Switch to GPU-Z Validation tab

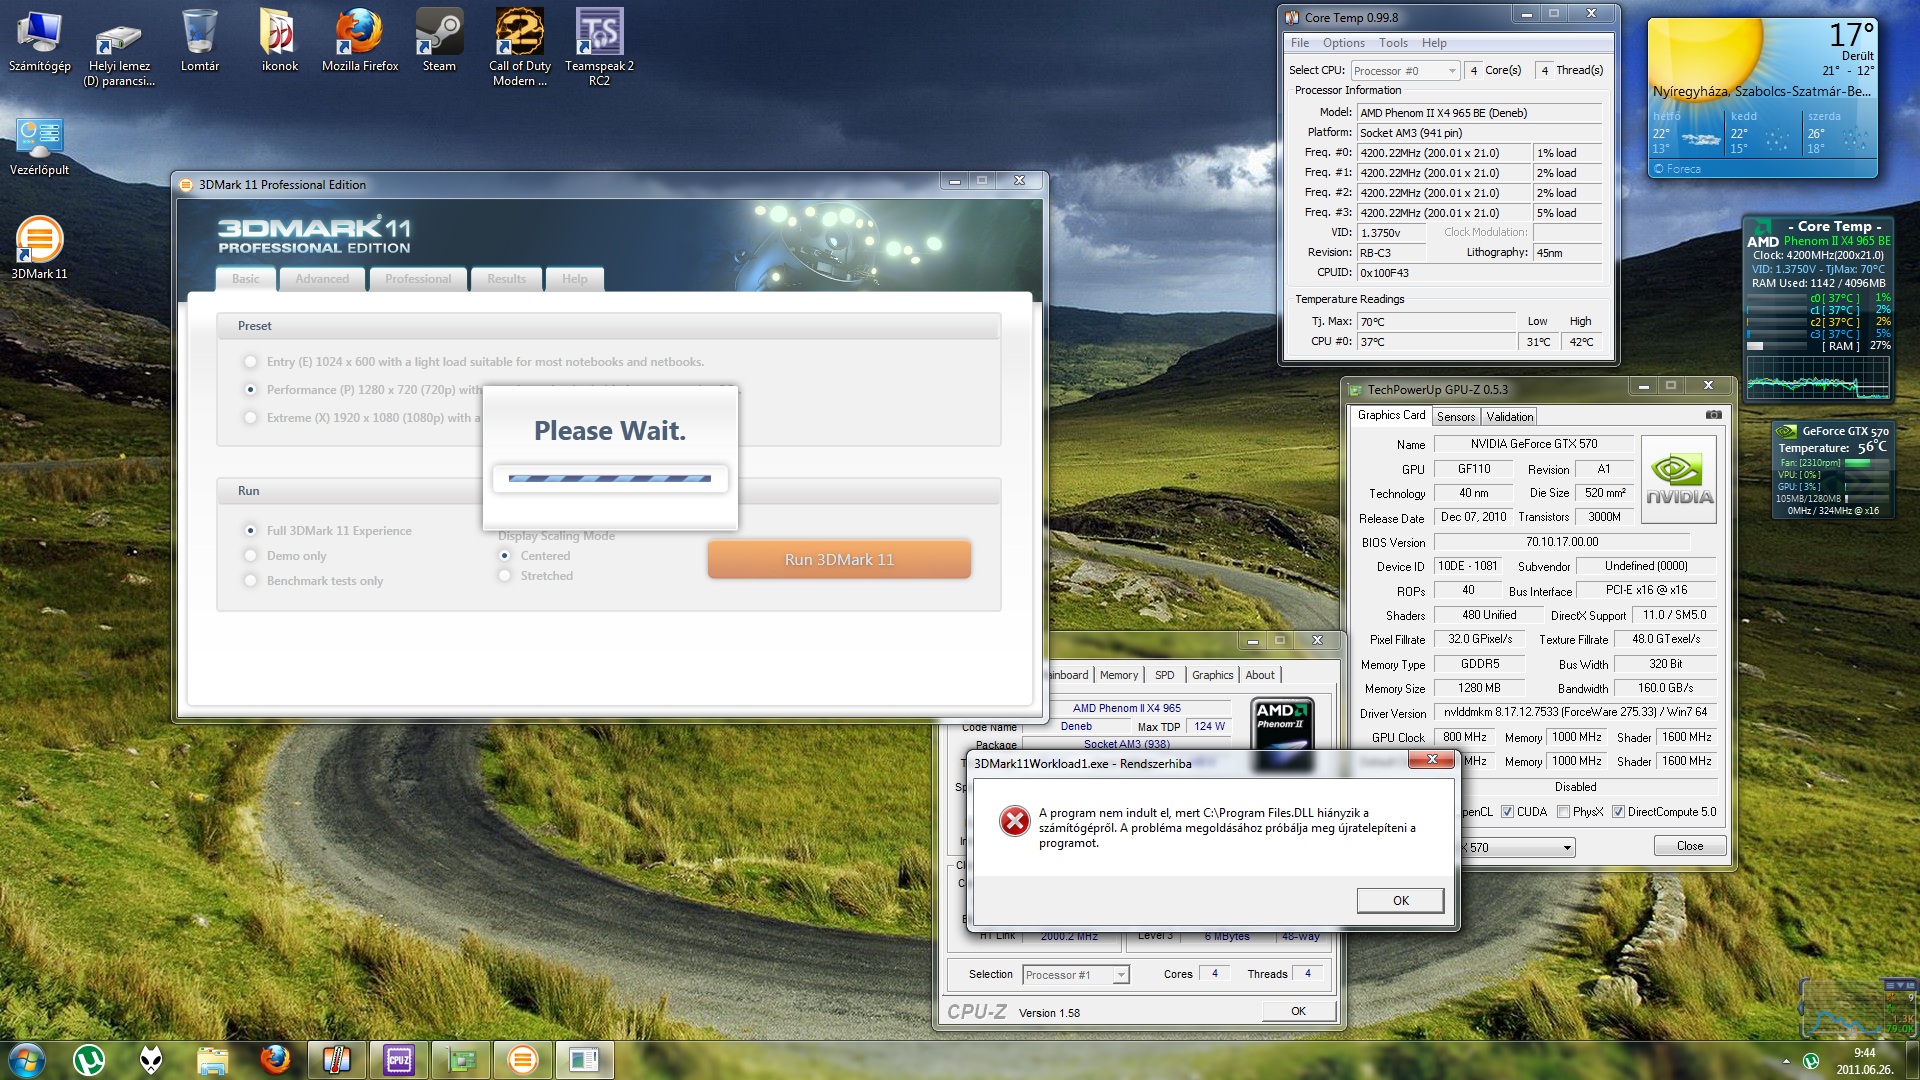[1509, 417]
